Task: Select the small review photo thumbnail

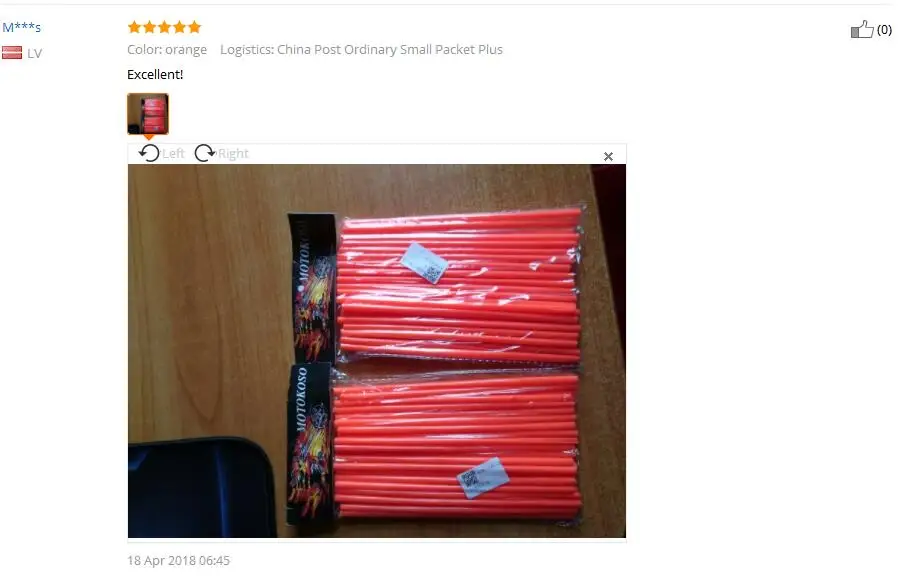Action: point(148,114)
